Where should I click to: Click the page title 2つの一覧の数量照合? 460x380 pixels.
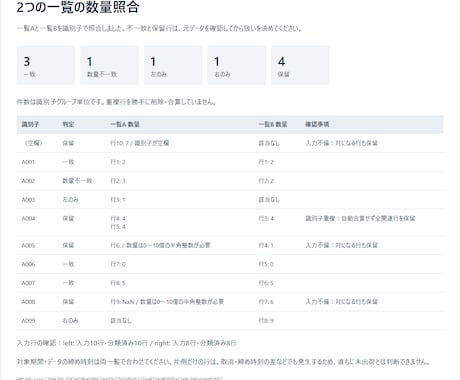(78, 7)
